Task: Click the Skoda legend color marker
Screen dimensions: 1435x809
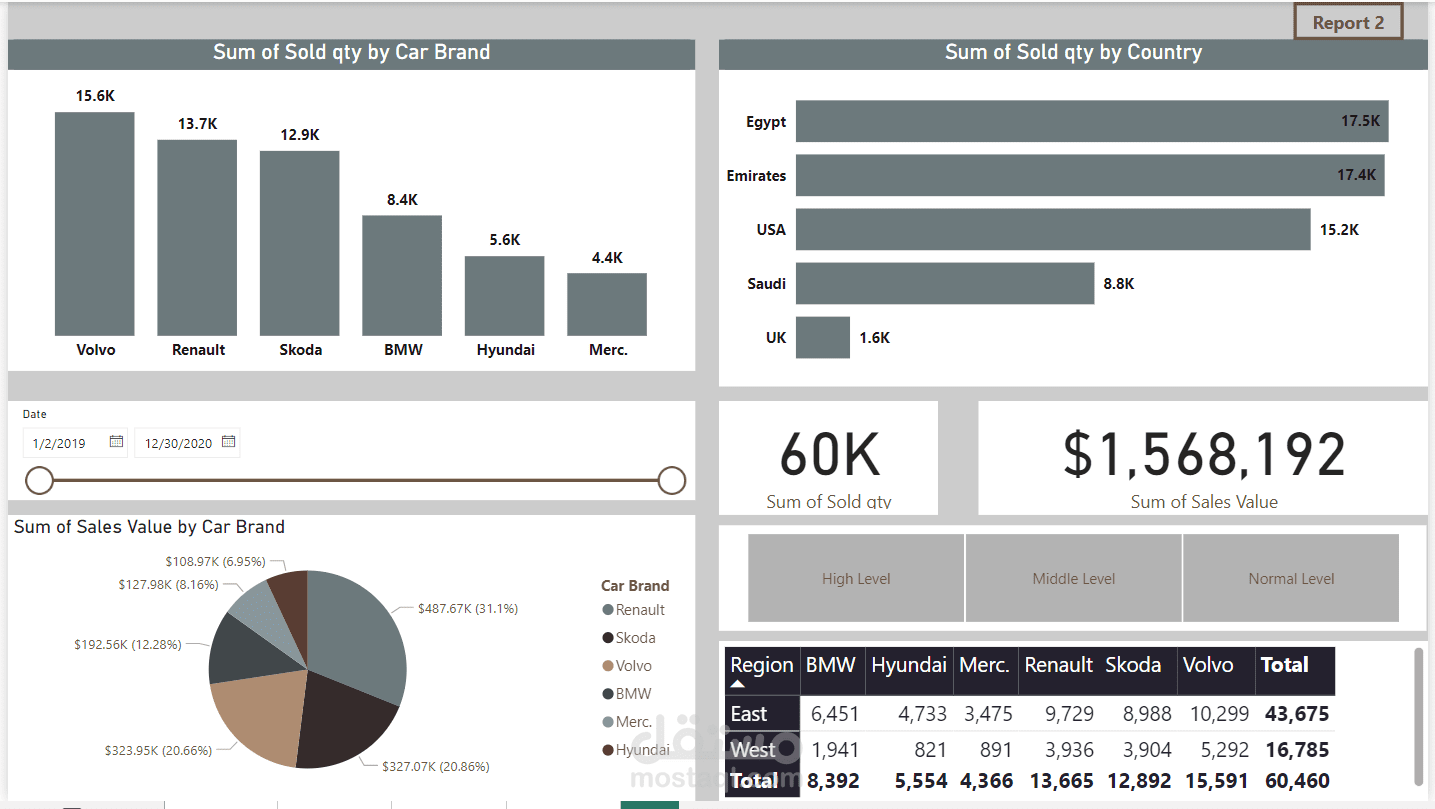Action: pos(608,638)
